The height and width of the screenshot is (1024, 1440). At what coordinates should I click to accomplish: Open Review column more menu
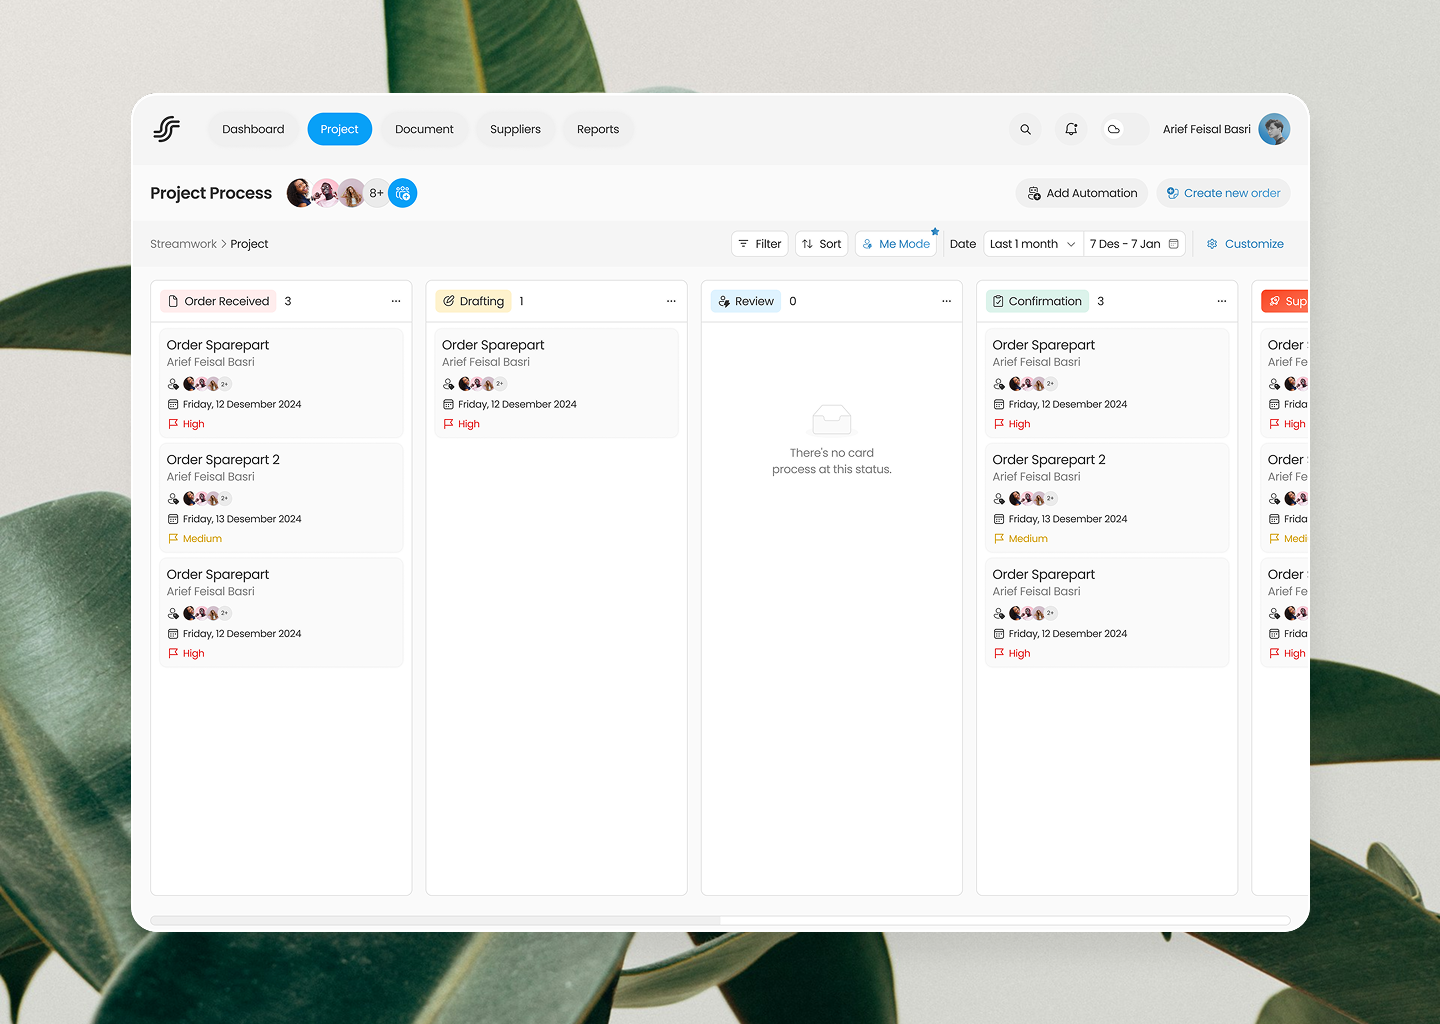click(x=946, y=301)
